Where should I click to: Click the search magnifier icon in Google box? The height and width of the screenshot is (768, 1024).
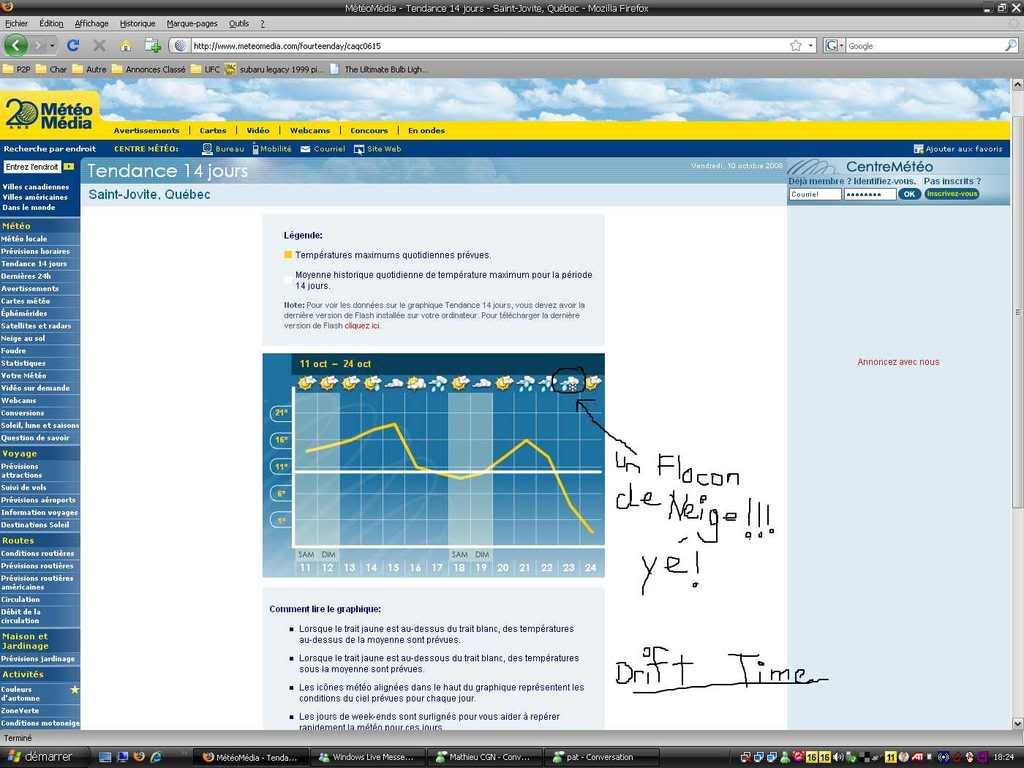1010,46
